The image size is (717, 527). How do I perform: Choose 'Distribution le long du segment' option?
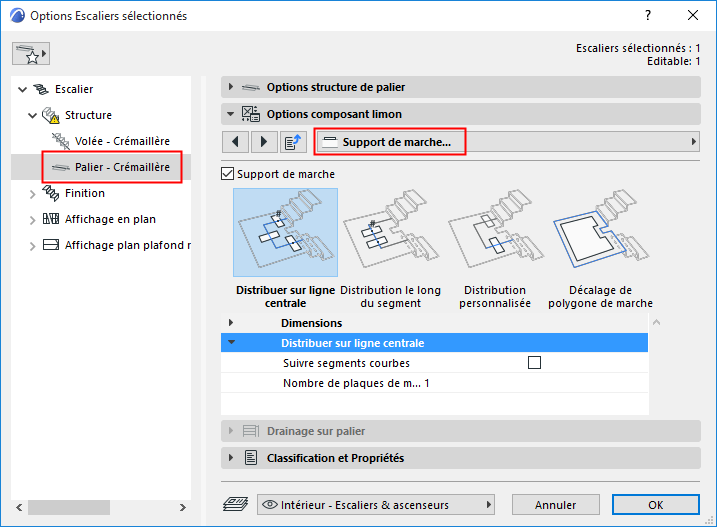[392, 232]
